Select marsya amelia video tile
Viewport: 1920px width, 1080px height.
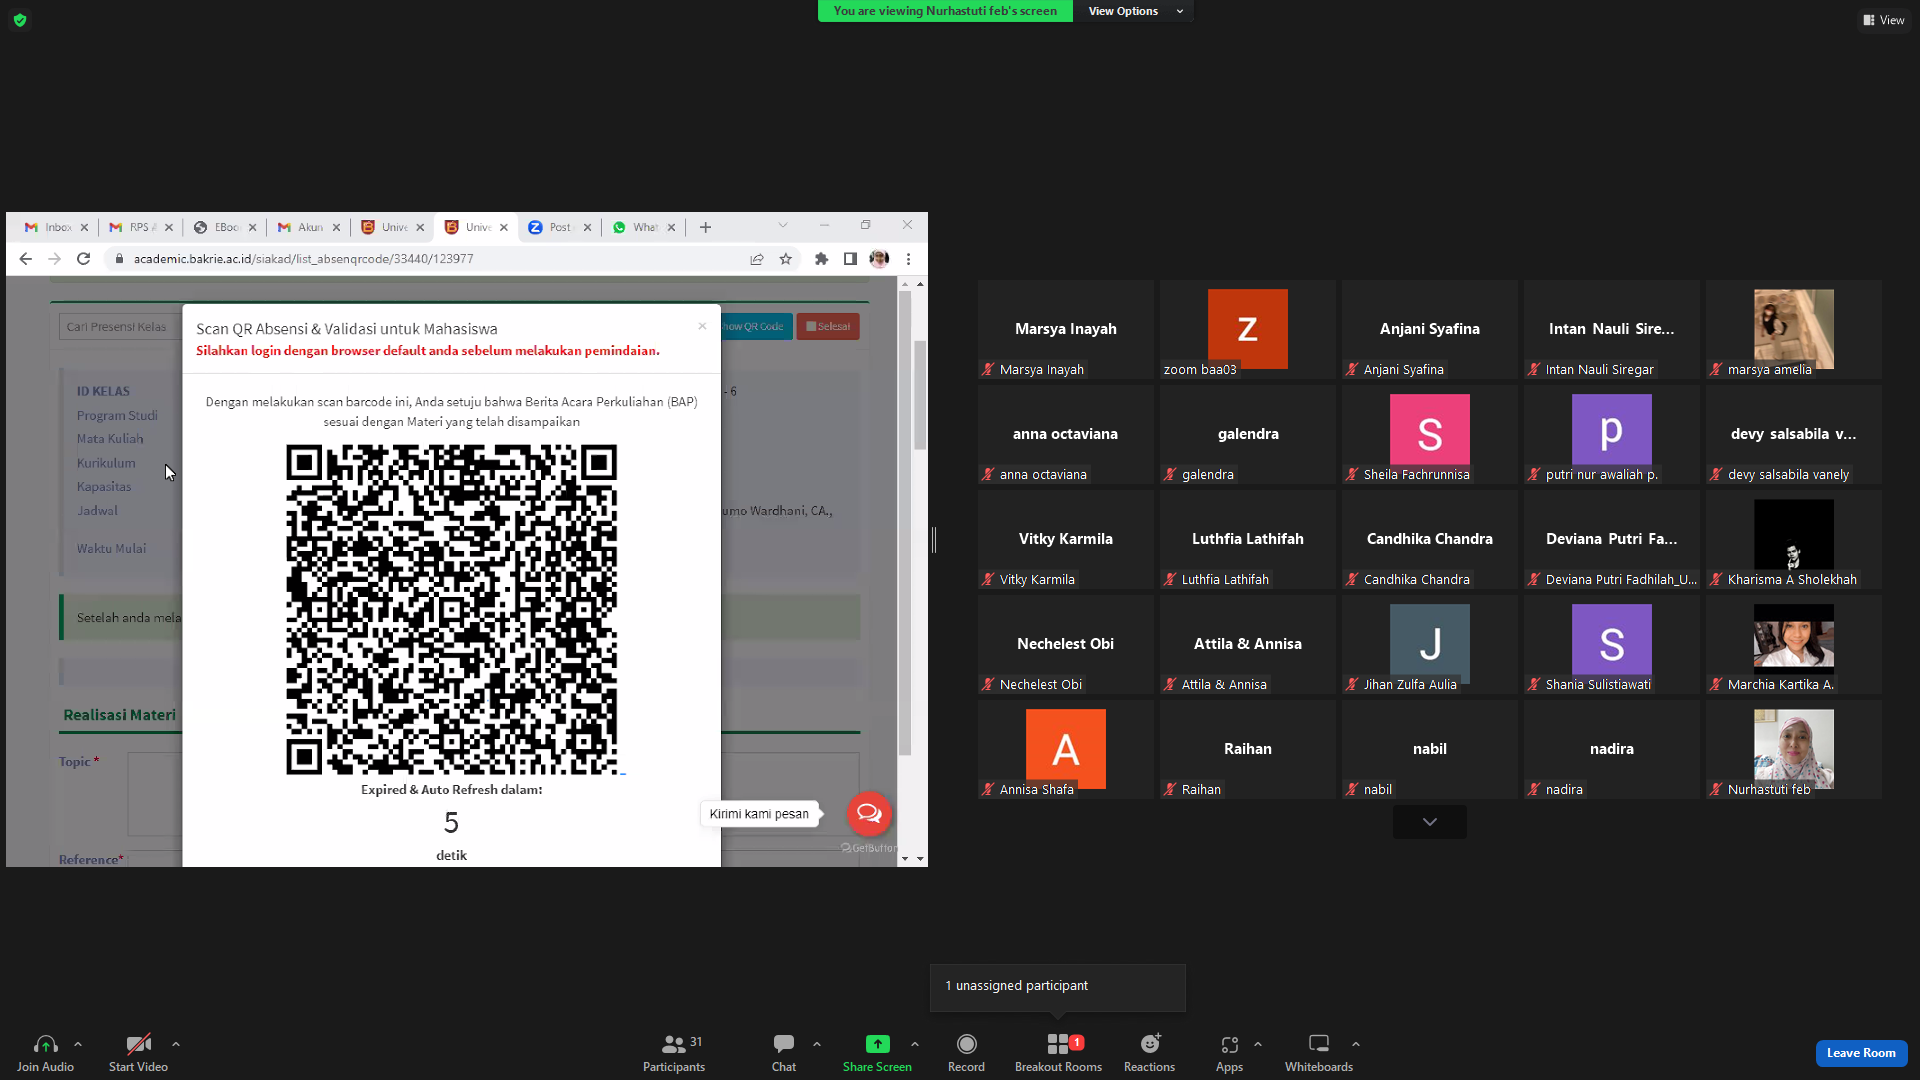[x=1793, y=329]
